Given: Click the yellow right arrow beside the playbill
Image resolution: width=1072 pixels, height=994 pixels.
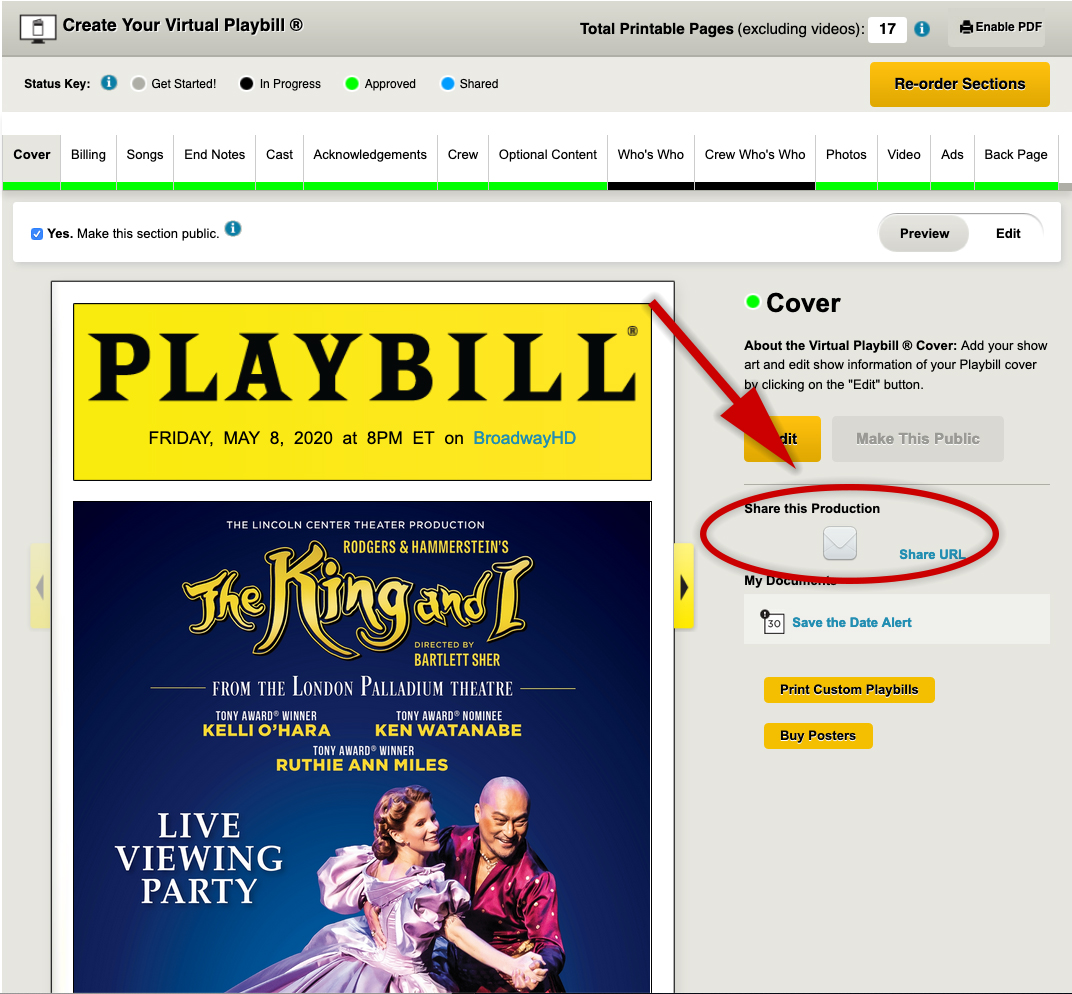Looking at the screenshot, I should [683, 586].
